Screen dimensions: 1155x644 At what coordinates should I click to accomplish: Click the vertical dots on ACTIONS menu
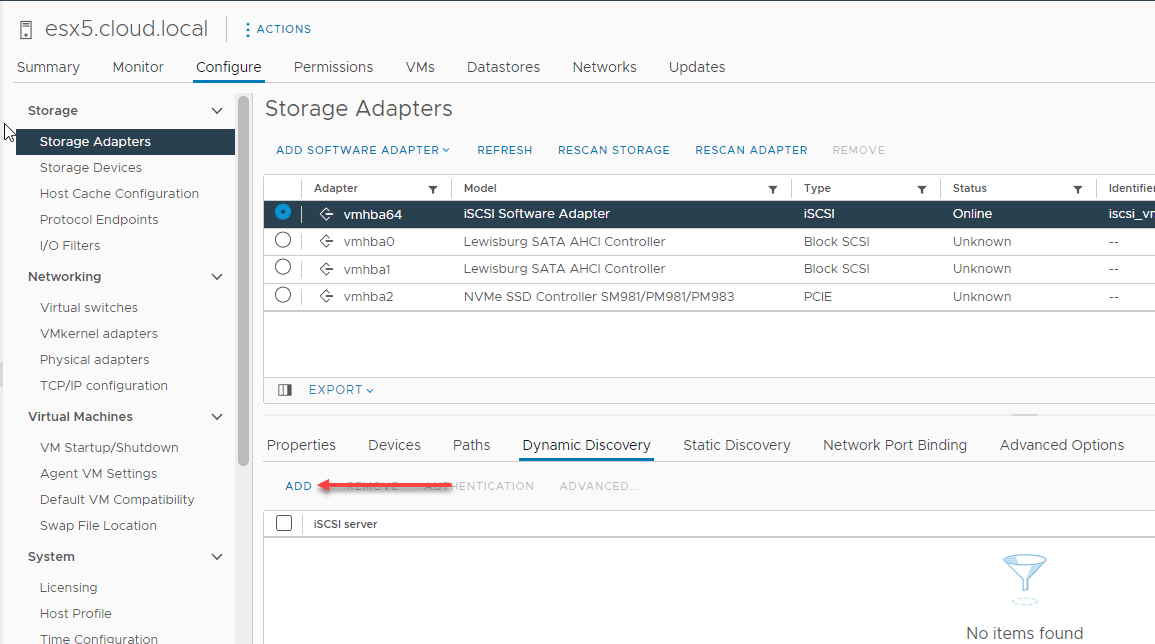coord(247,28)
